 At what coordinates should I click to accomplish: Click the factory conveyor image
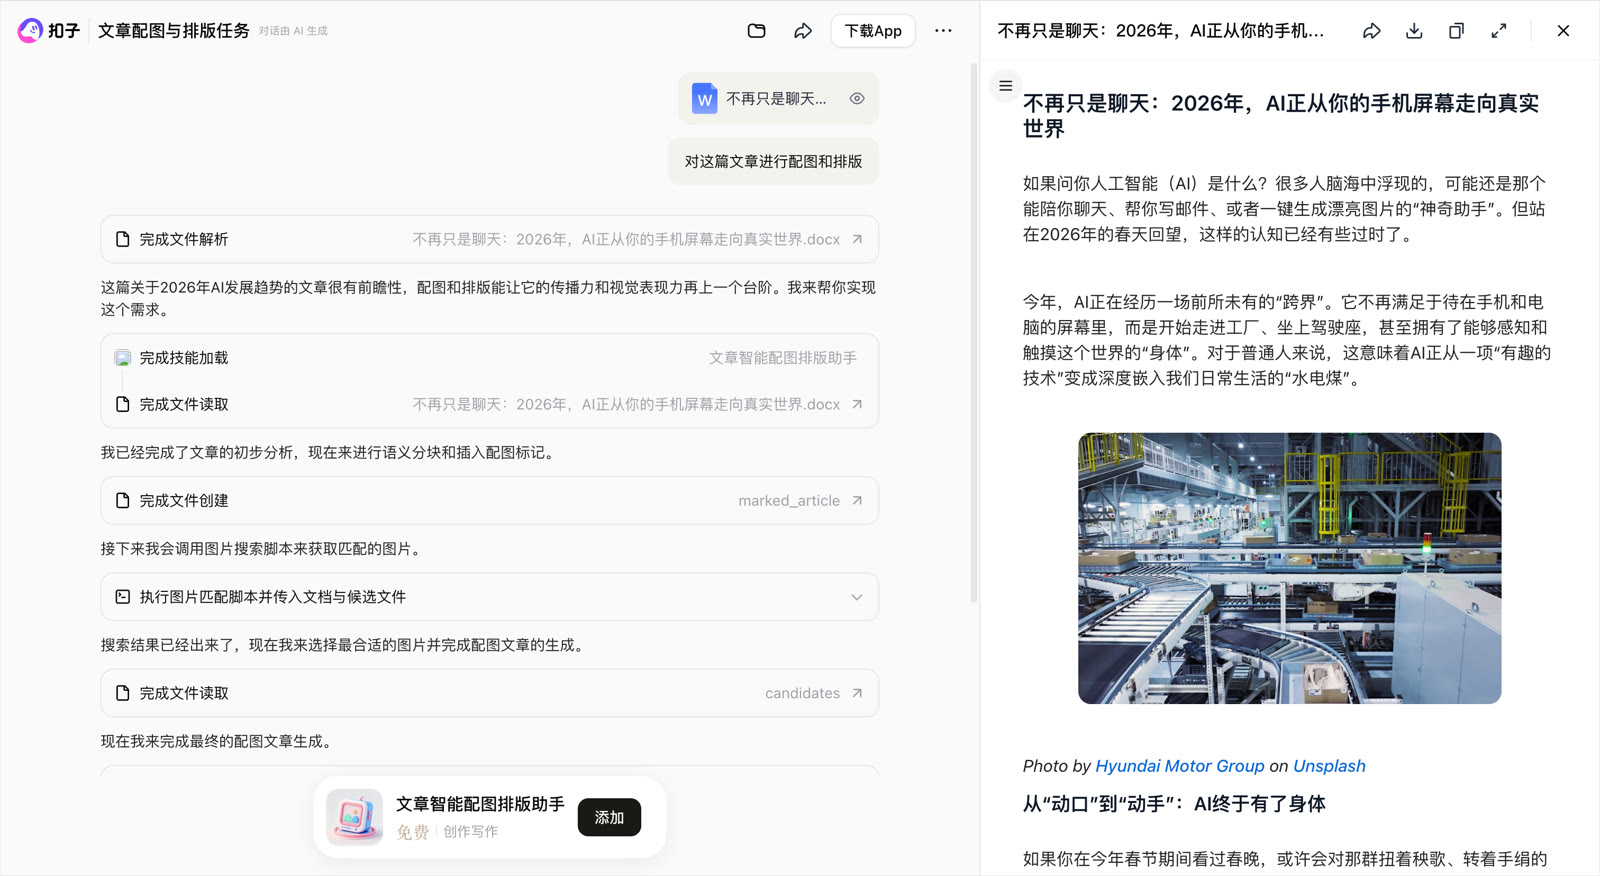(1289, 568)
